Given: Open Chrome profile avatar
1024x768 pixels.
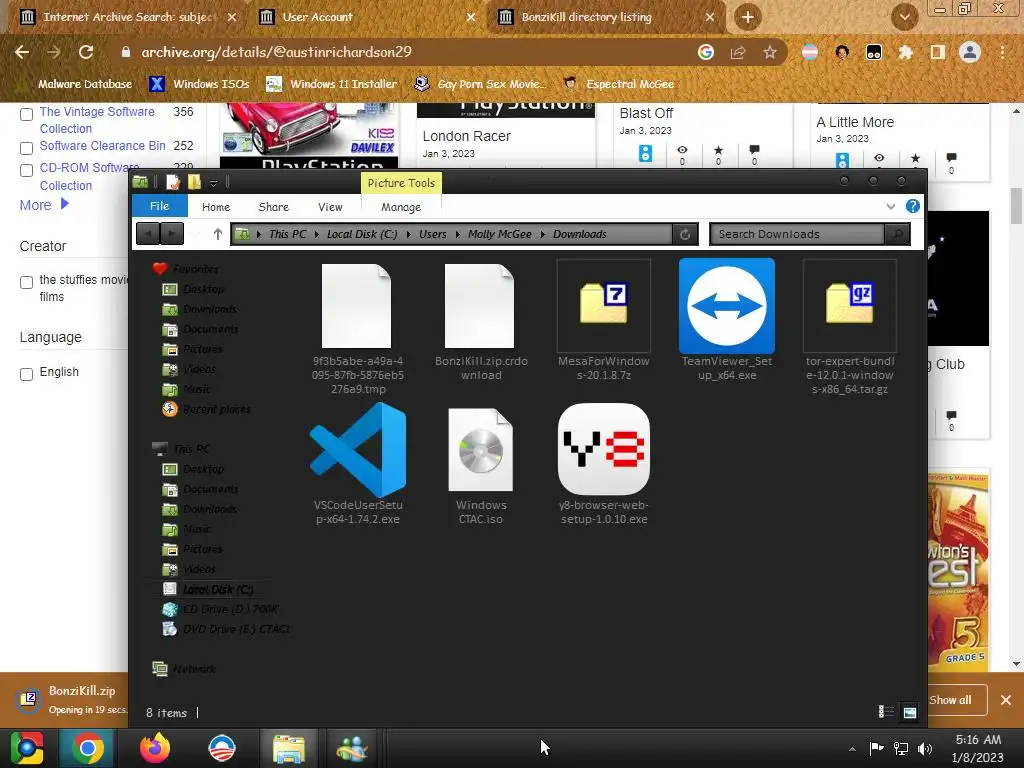Looking at the screenshot, I should (x=970, y=52).
